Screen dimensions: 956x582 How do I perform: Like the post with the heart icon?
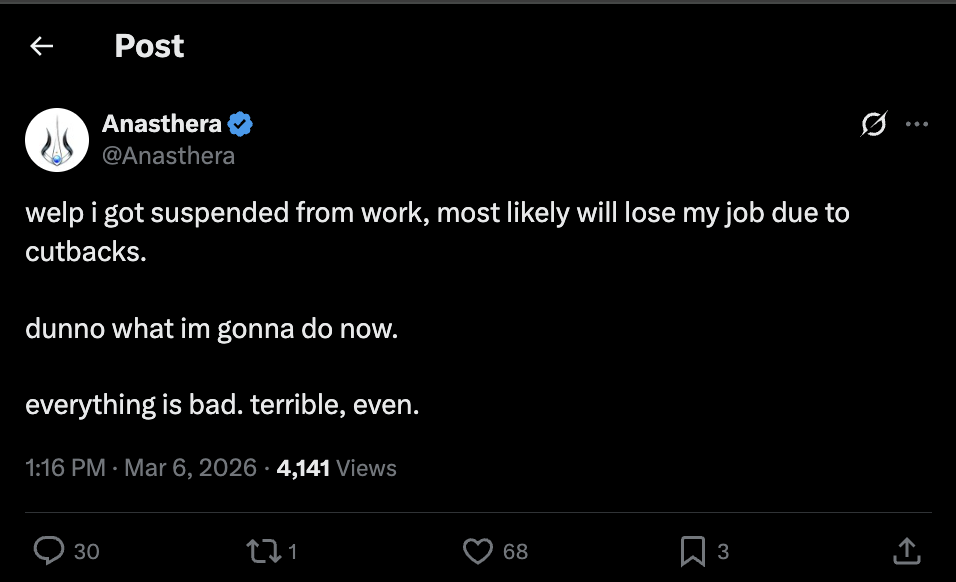pos(477,551)
